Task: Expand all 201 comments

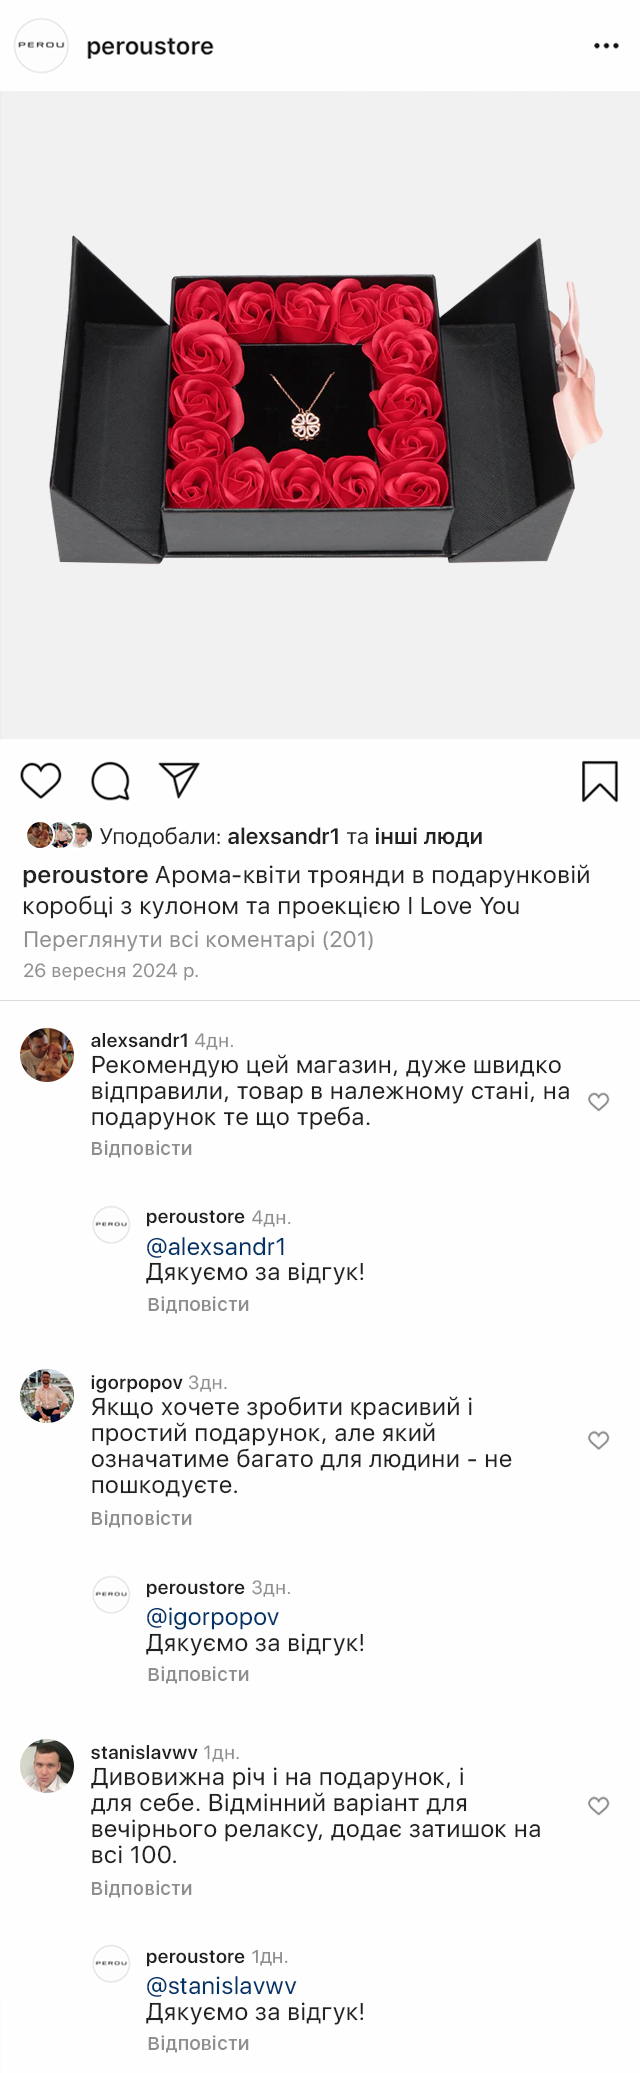Action: coord(198,939)
